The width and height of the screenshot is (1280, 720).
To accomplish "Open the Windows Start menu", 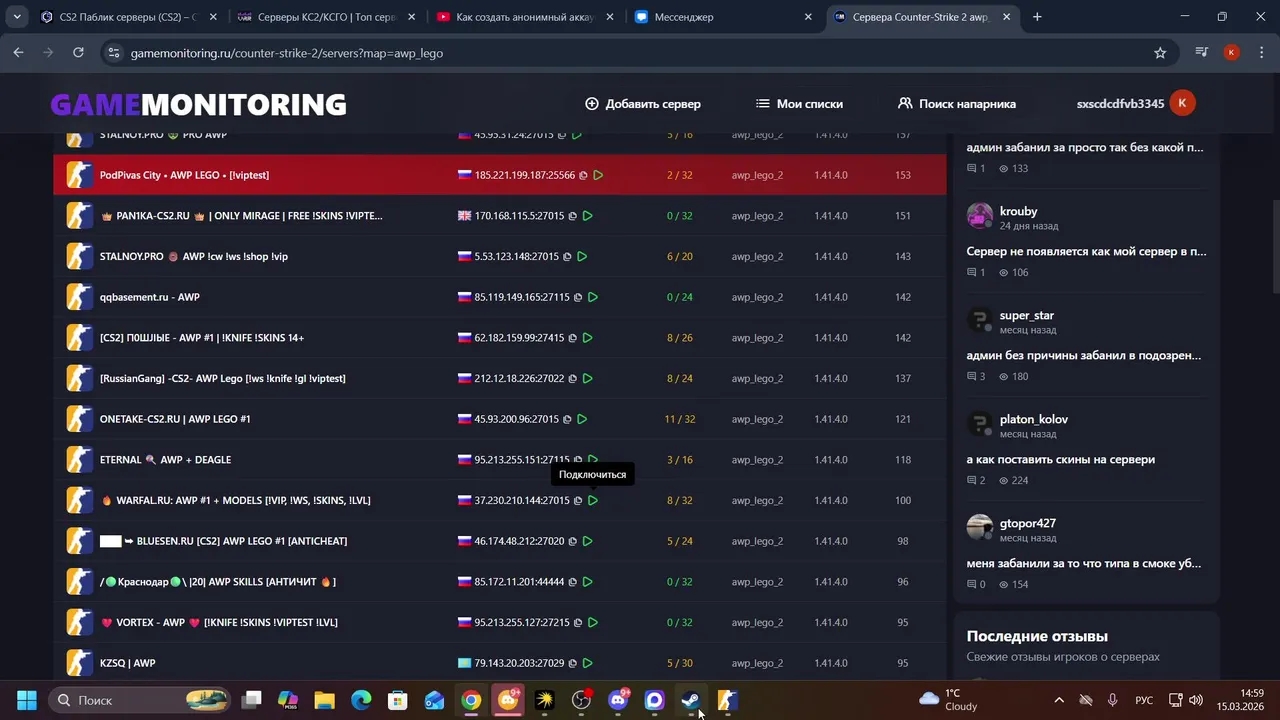I will coord(27,700).
